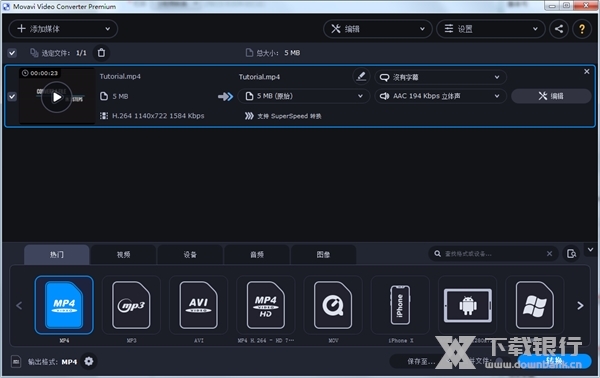This screenshot has width=600, height=378.
Task: Select the MP4 format preset
Action: coord(64,305)
